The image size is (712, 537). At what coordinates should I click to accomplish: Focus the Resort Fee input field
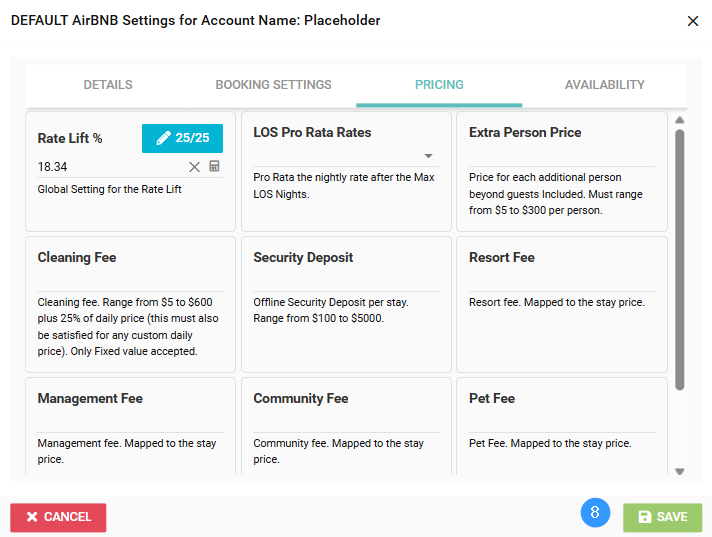click(x=561, y=281)
